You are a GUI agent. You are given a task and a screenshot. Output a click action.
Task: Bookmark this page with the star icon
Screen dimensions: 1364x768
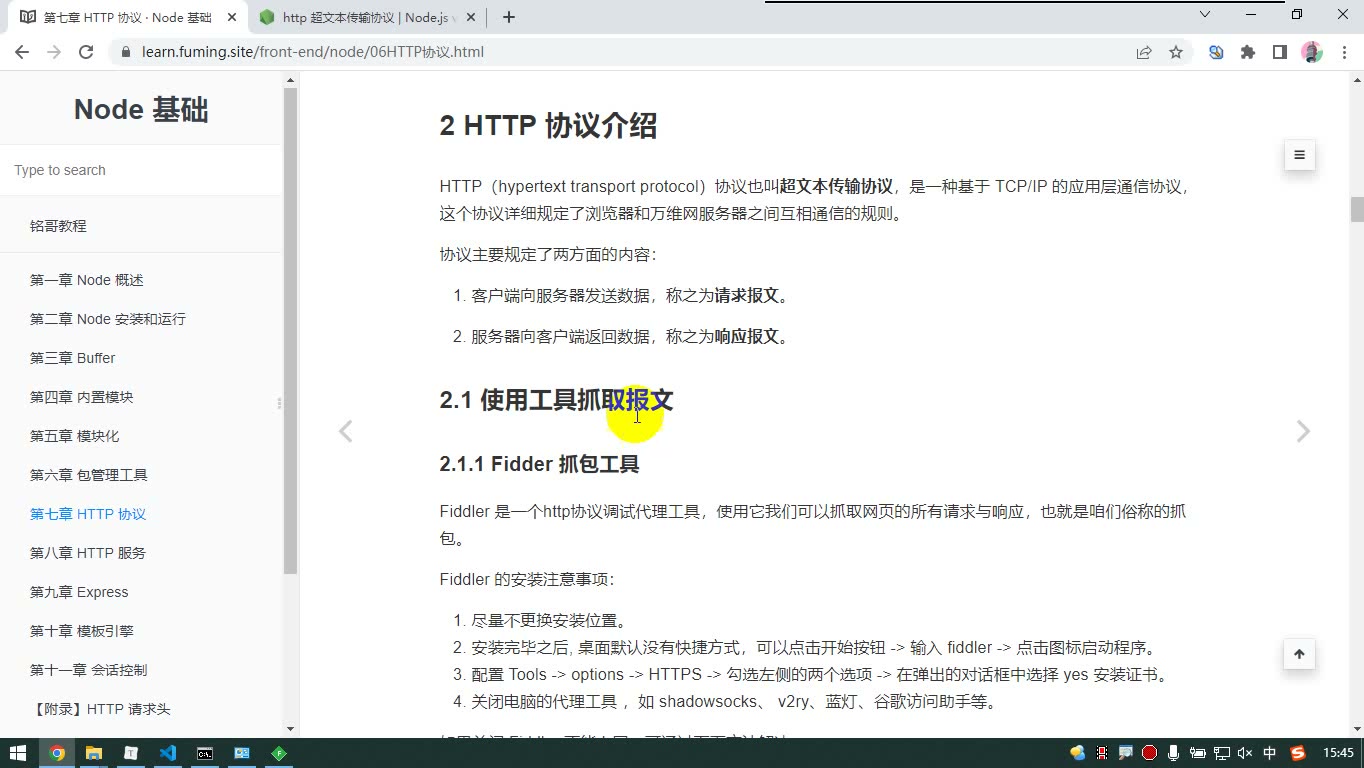point(1176,52)
